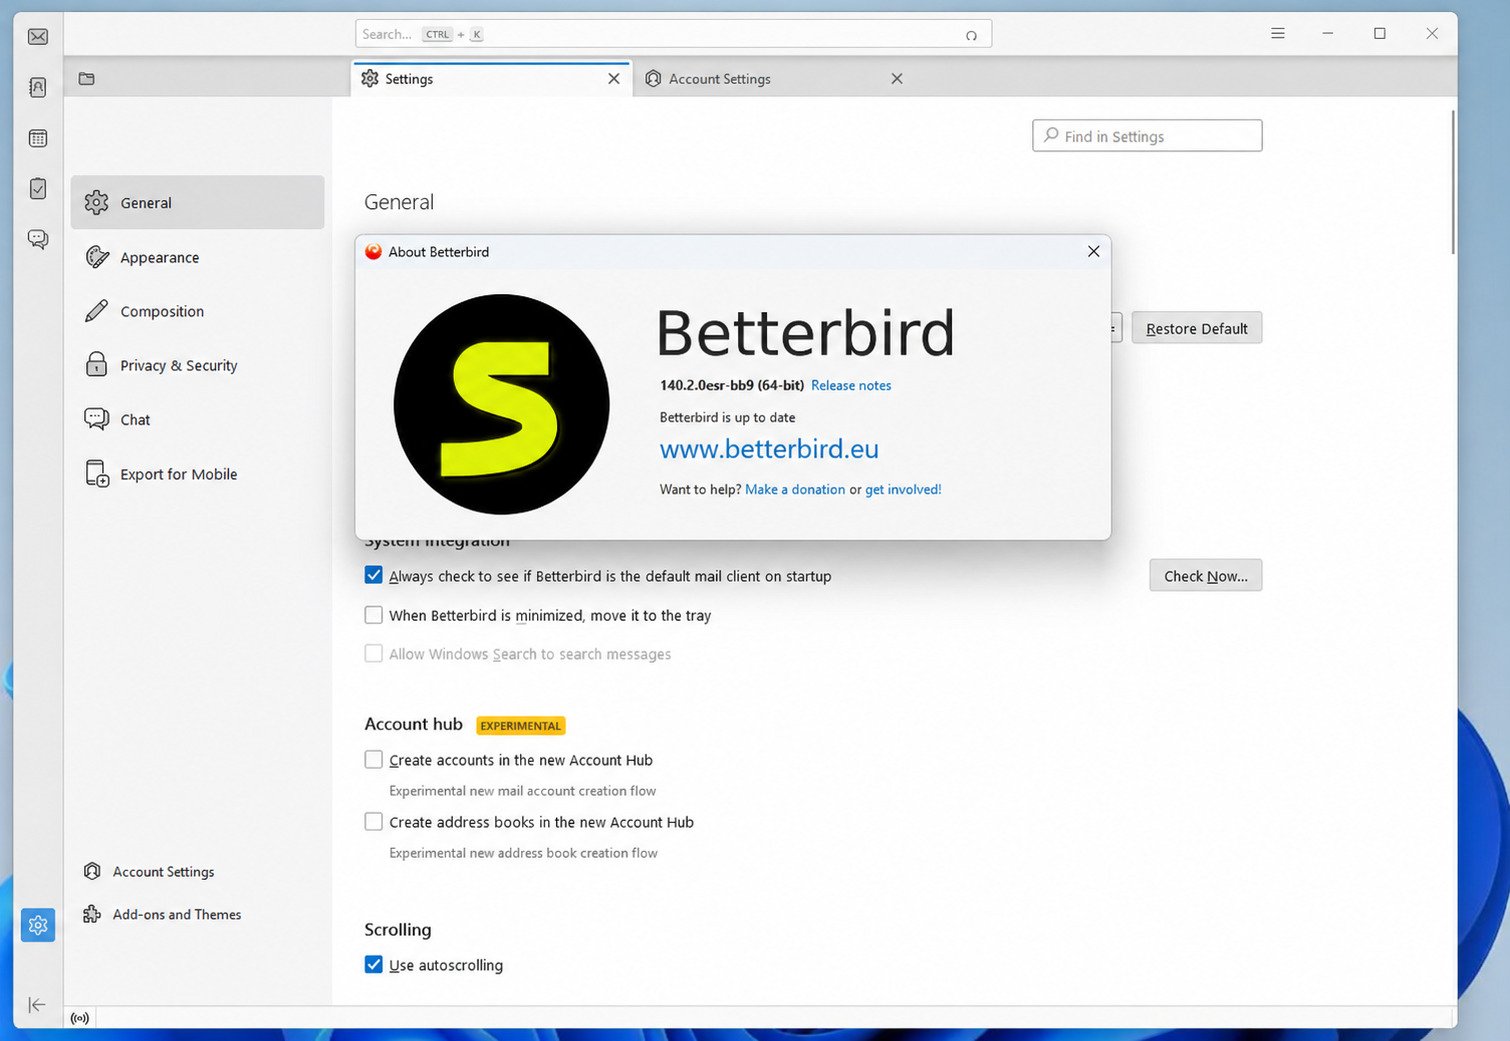1510x1041 pixels.
Task: Select the Appearance settings category
Action: pos(198,257)
